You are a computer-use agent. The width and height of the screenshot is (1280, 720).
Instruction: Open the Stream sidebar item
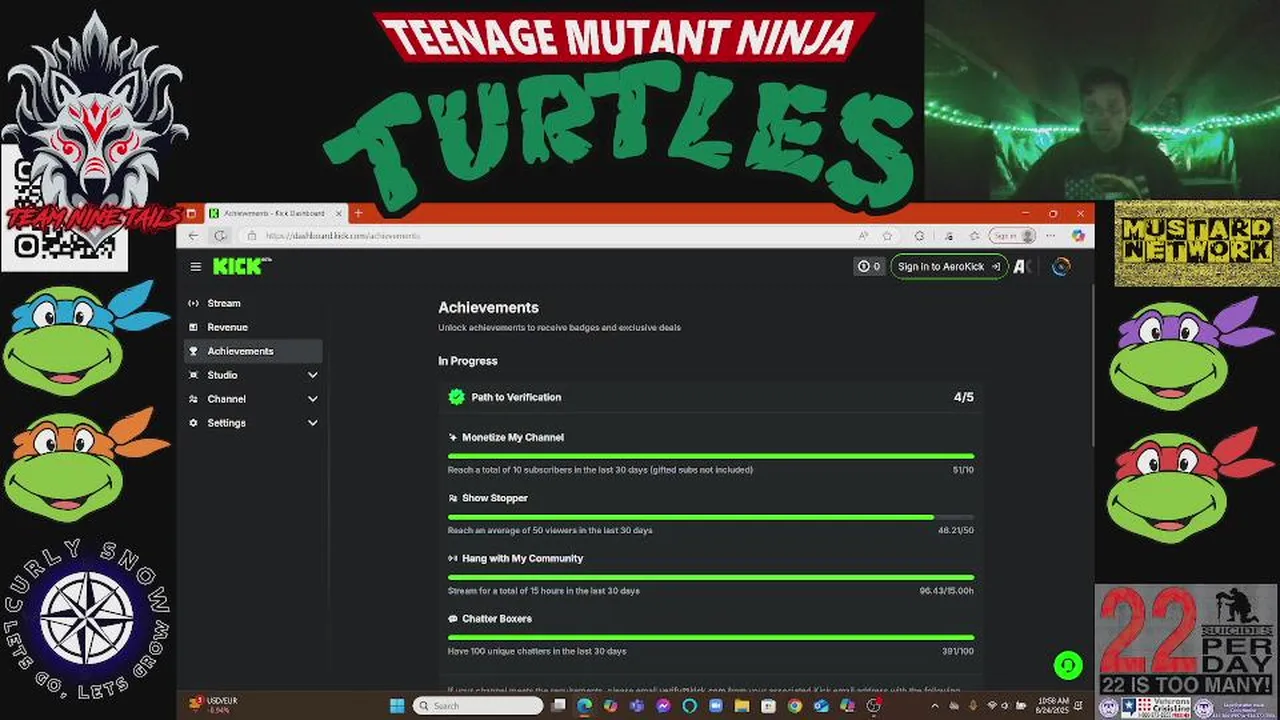pyautogui.click(x=253, y=303)
